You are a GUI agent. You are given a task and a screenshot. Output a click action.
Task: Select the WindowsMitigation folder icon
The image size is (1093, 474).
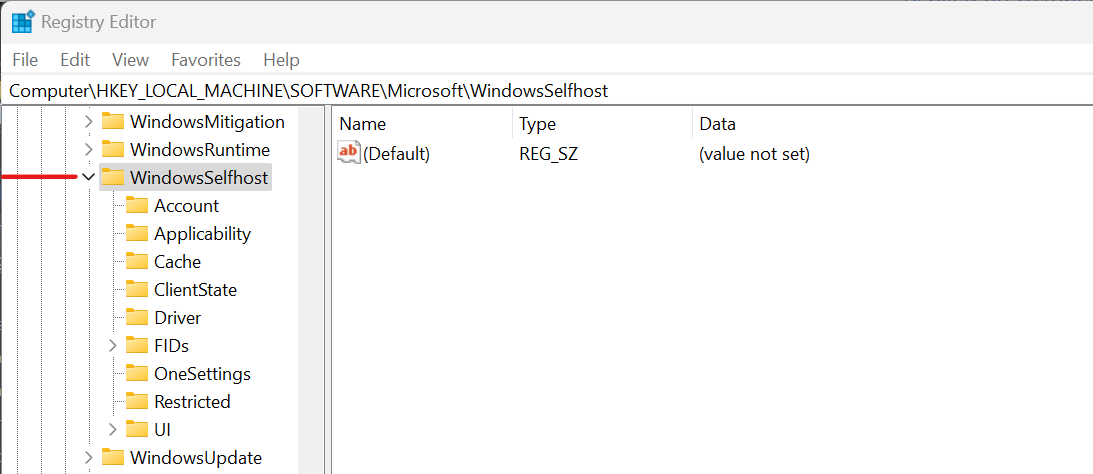[112, 121]
